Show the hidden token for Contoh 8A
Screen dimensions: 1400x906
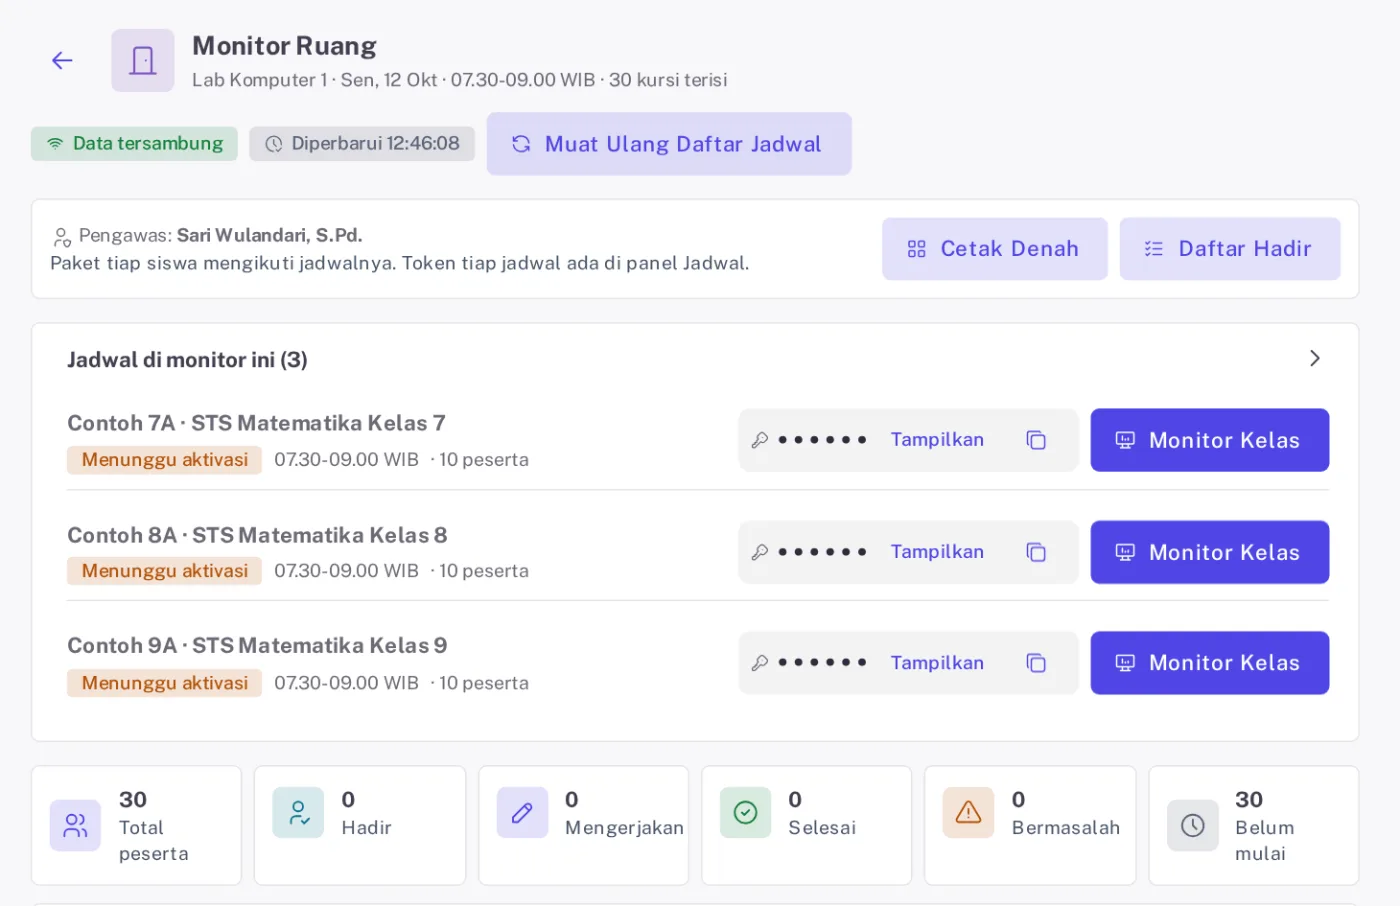pos(937,552)
